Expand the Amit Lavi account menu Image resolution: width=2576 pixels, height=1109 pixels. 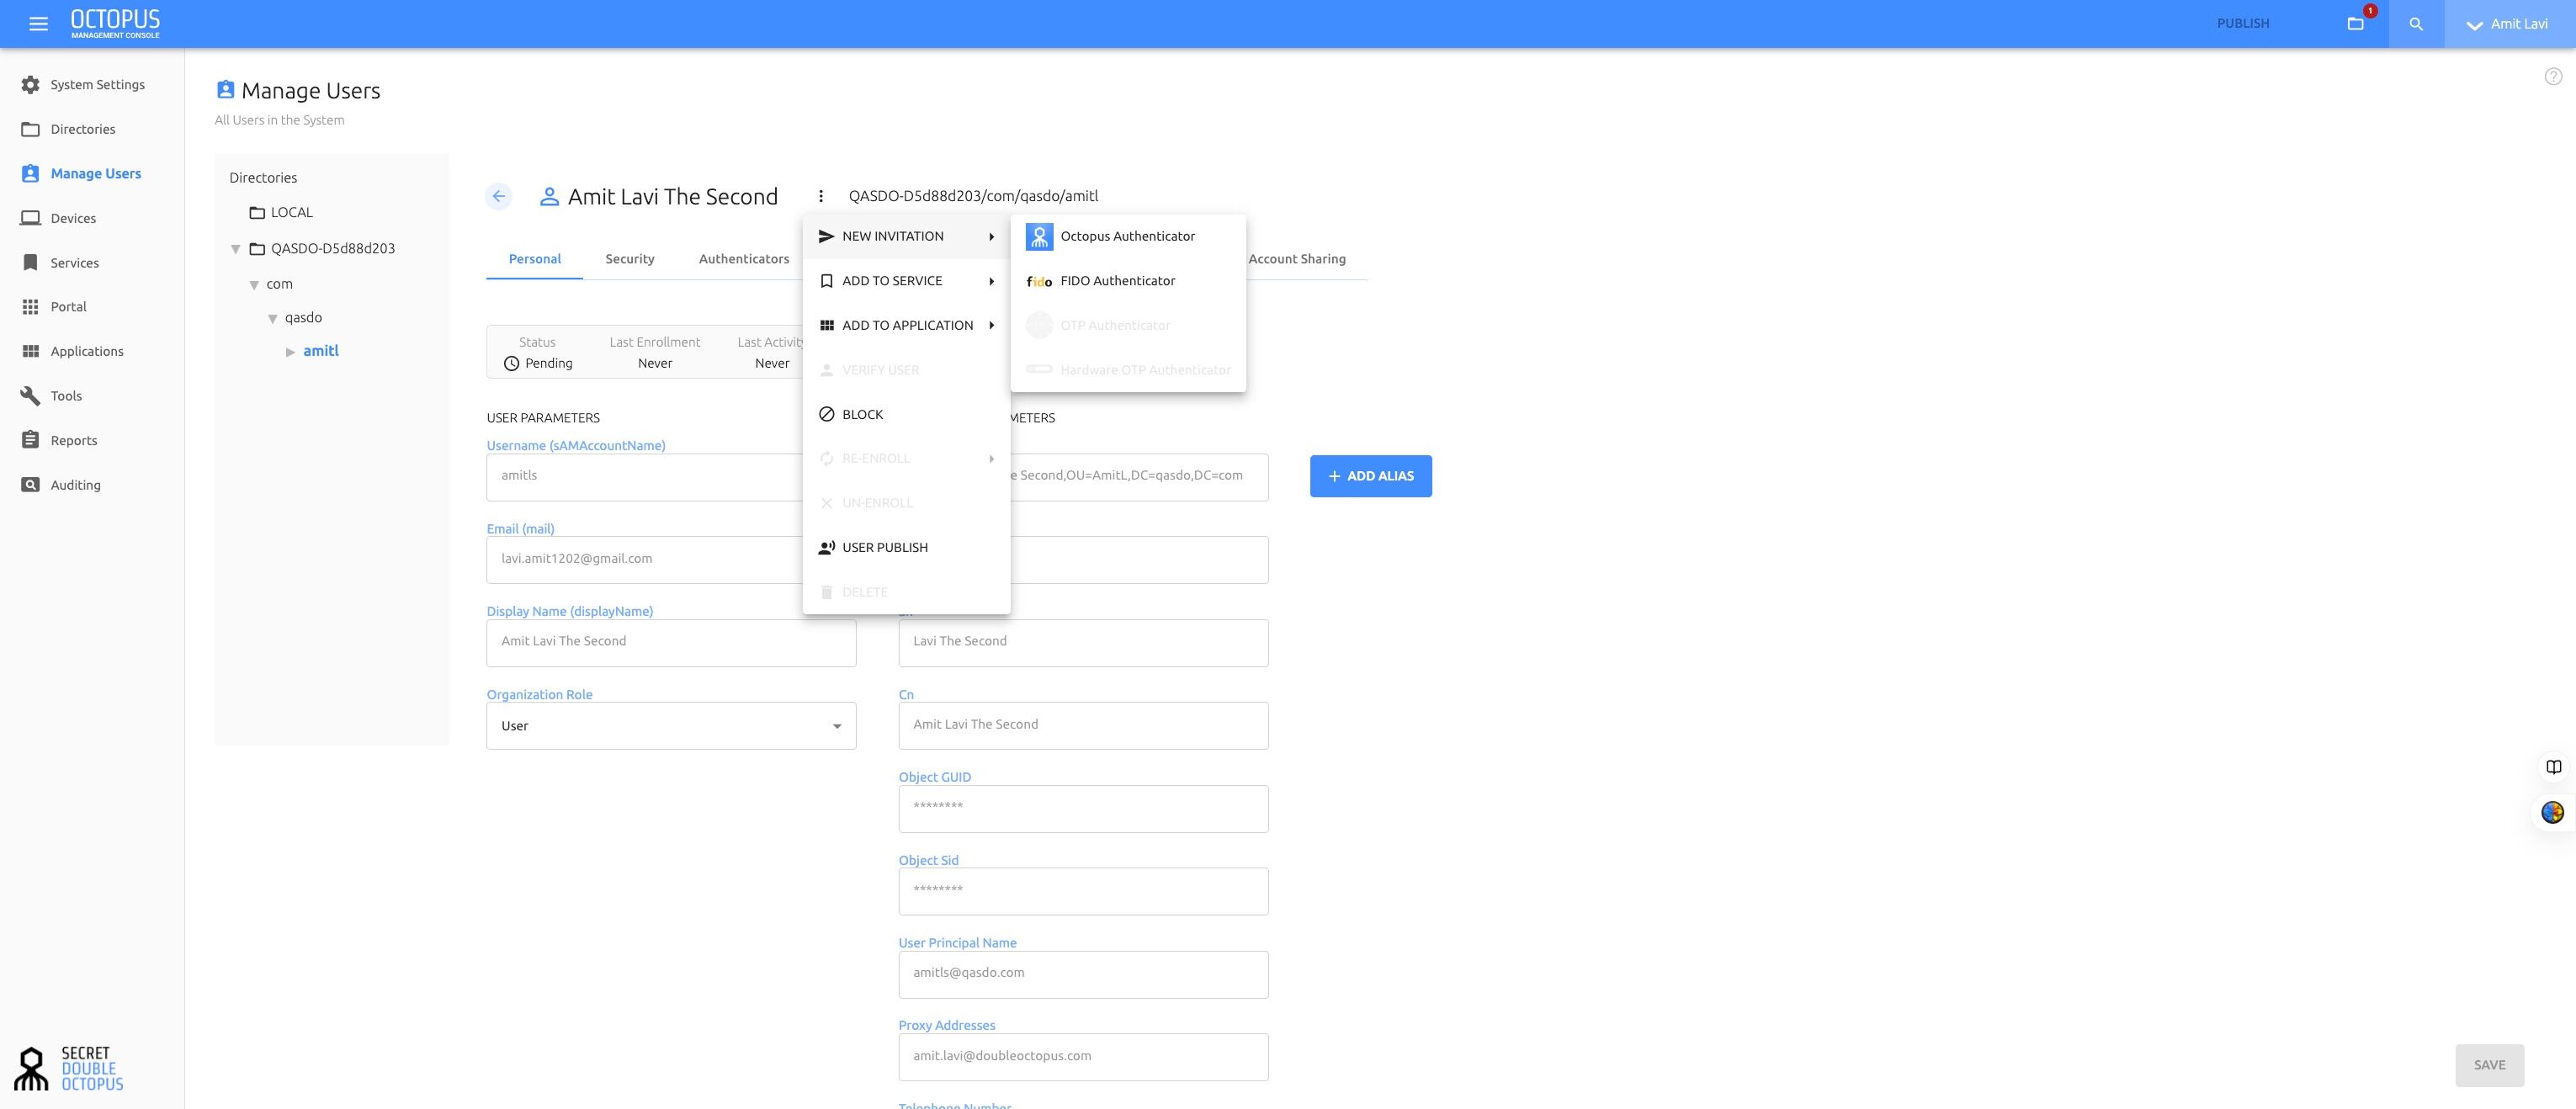click(x=2510, y=24)
